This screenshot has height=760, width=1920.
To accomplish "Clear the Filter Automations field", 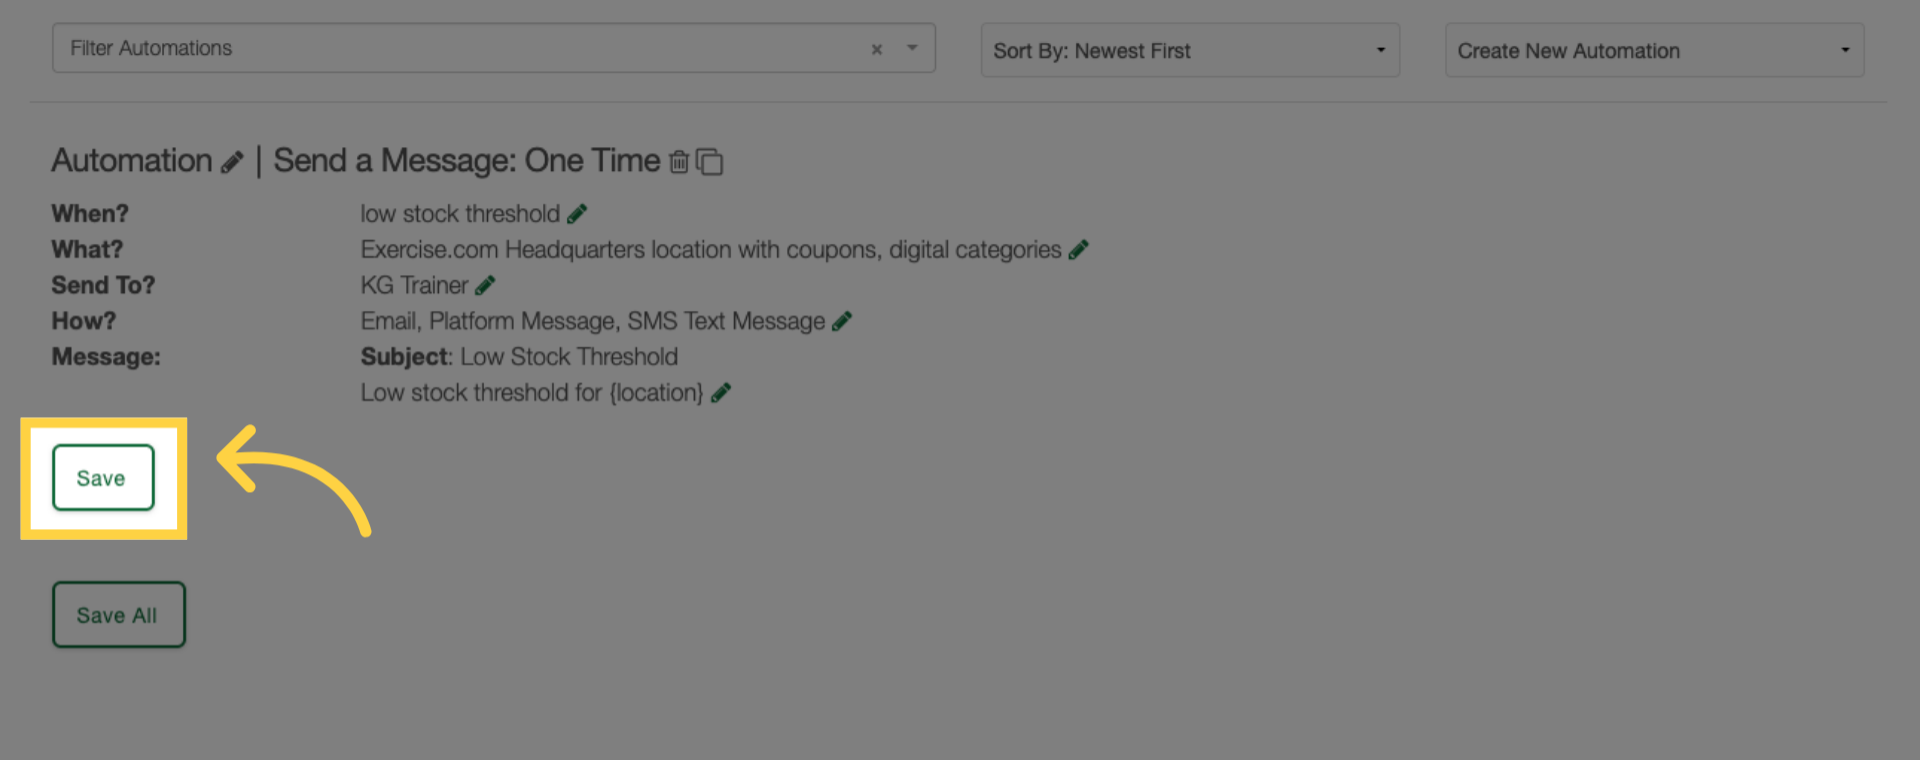I will click(x=877, y=49).
